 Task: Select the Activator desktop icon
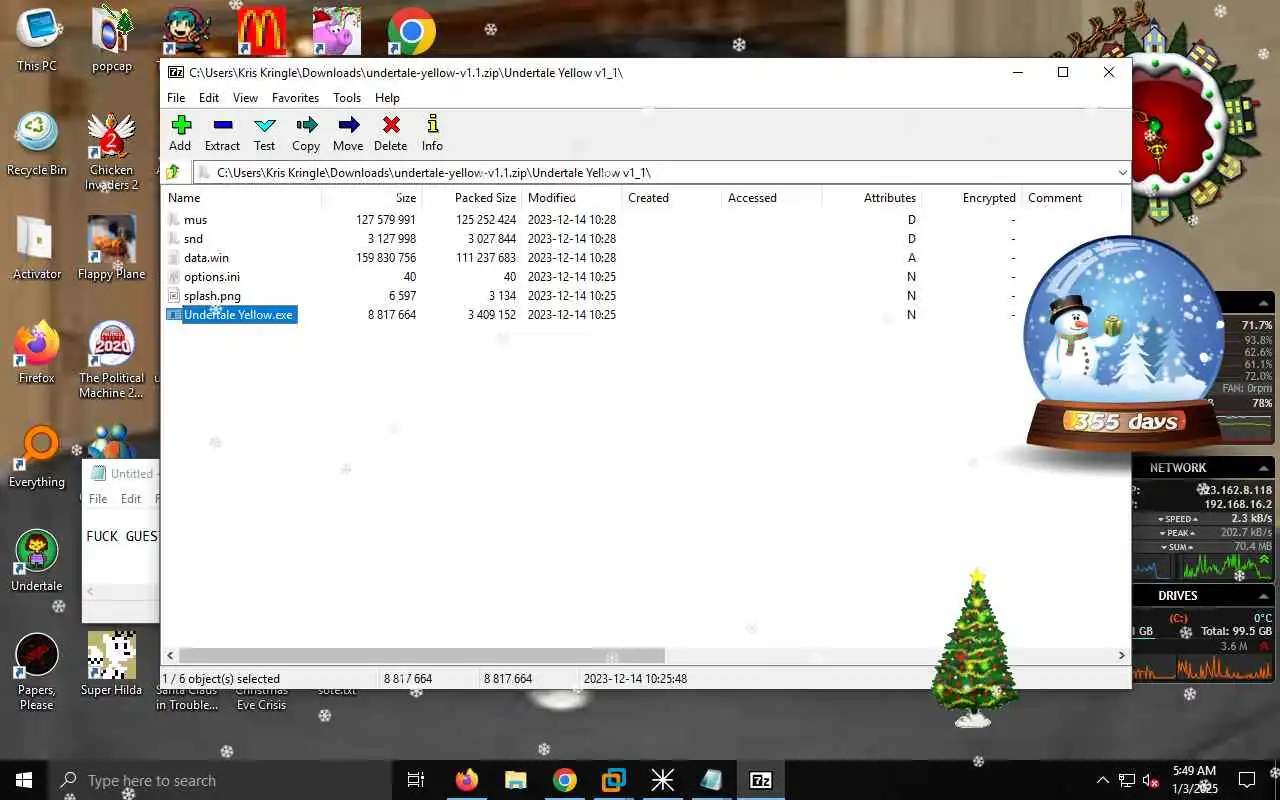pos(37,248)
